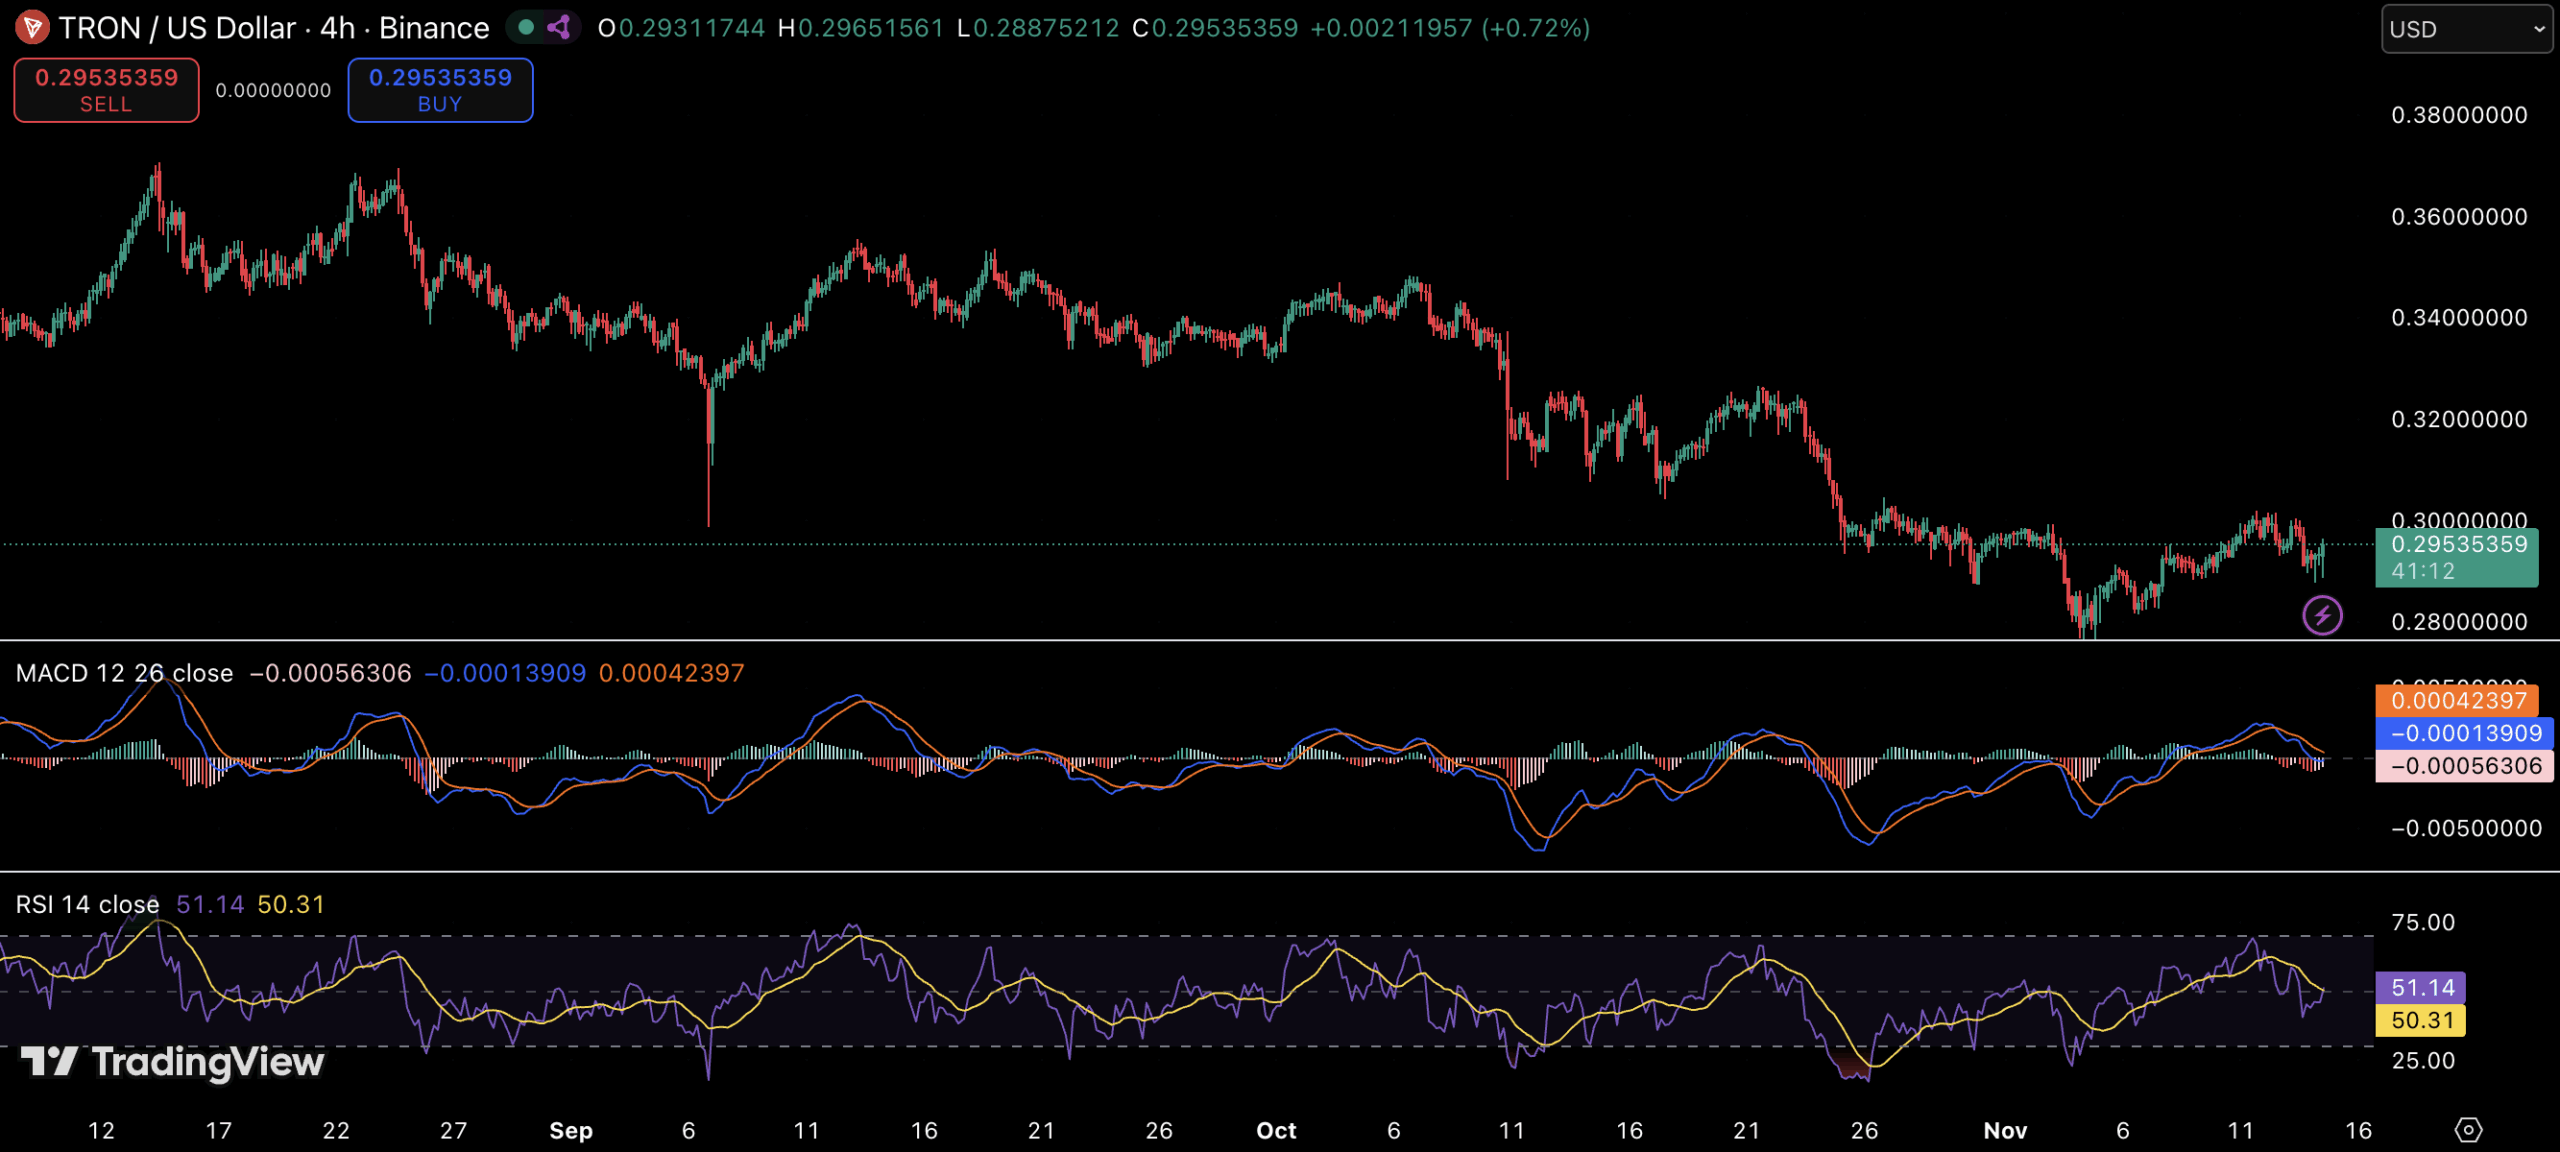Click the Nov label on time axis
Image resolution: width=2560 pixels, height=1152 pixels.
[x=2005, y=1130]
